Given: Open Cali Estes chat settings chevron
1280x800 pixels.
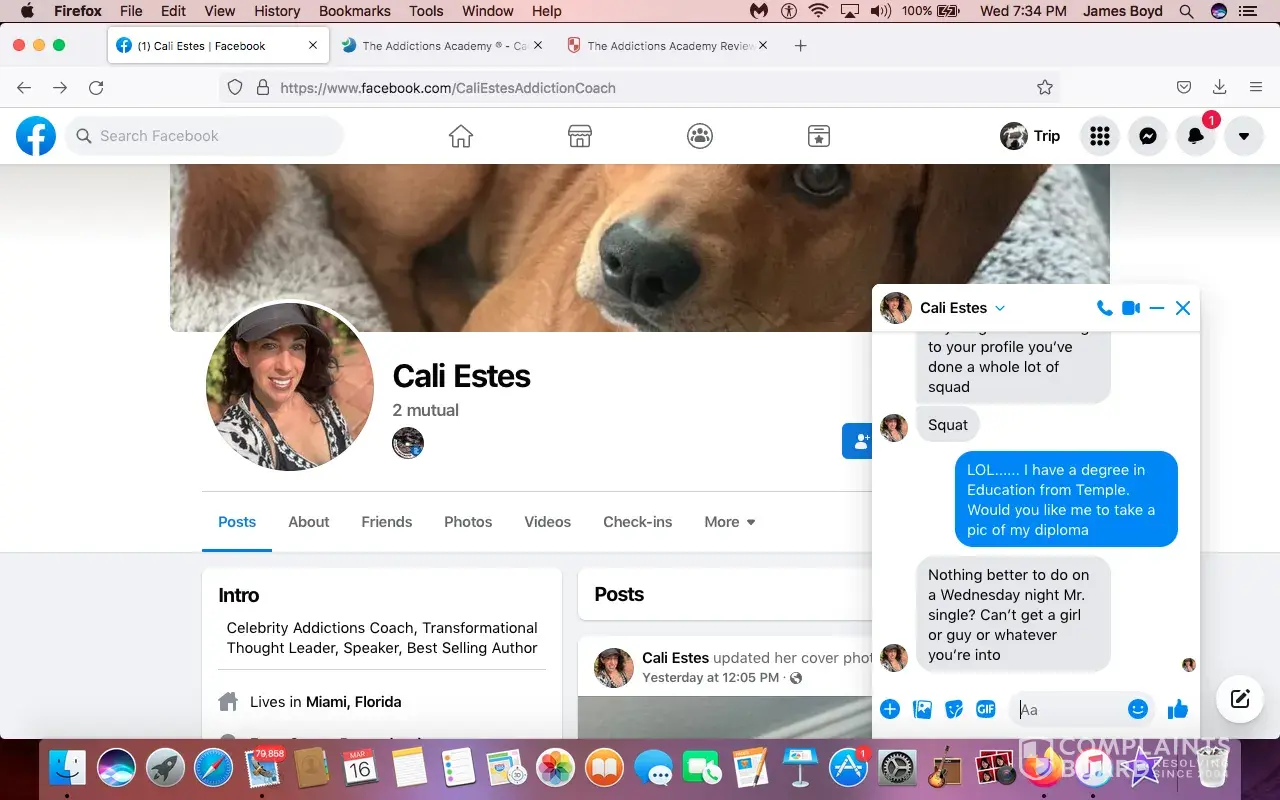Looking at the screenshot, I should pyautogui.click(x=1000, y=308).
